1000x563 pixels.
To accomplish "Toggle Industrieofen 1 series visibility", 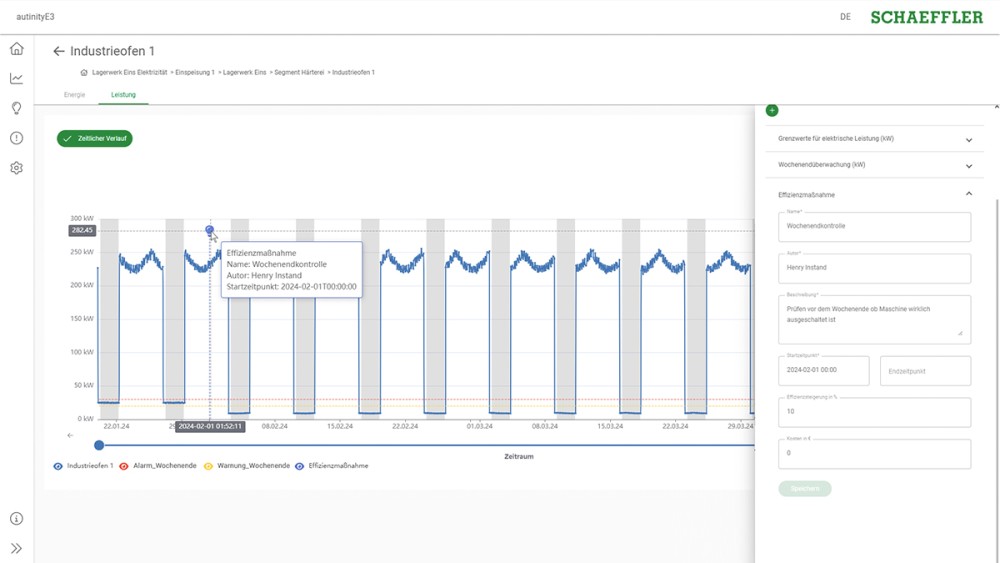I will coord(59,466).
